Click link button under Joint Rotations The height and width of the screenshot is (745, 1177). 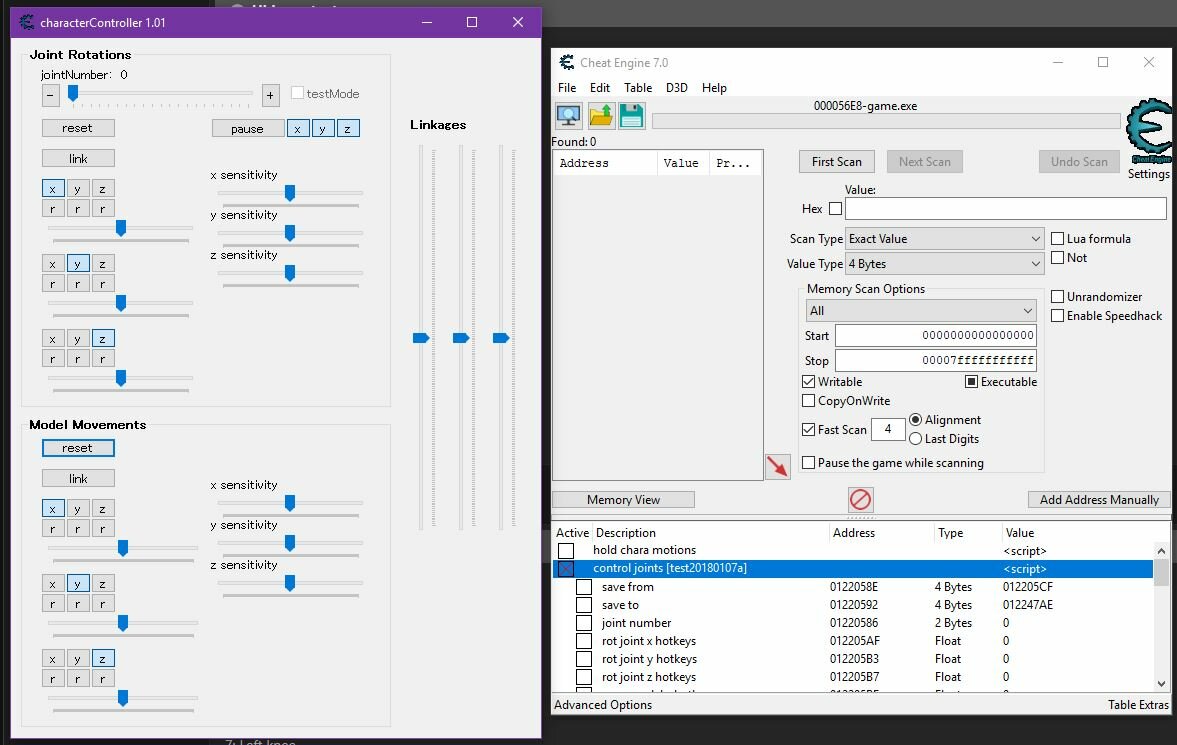click(x=78, y=158)
